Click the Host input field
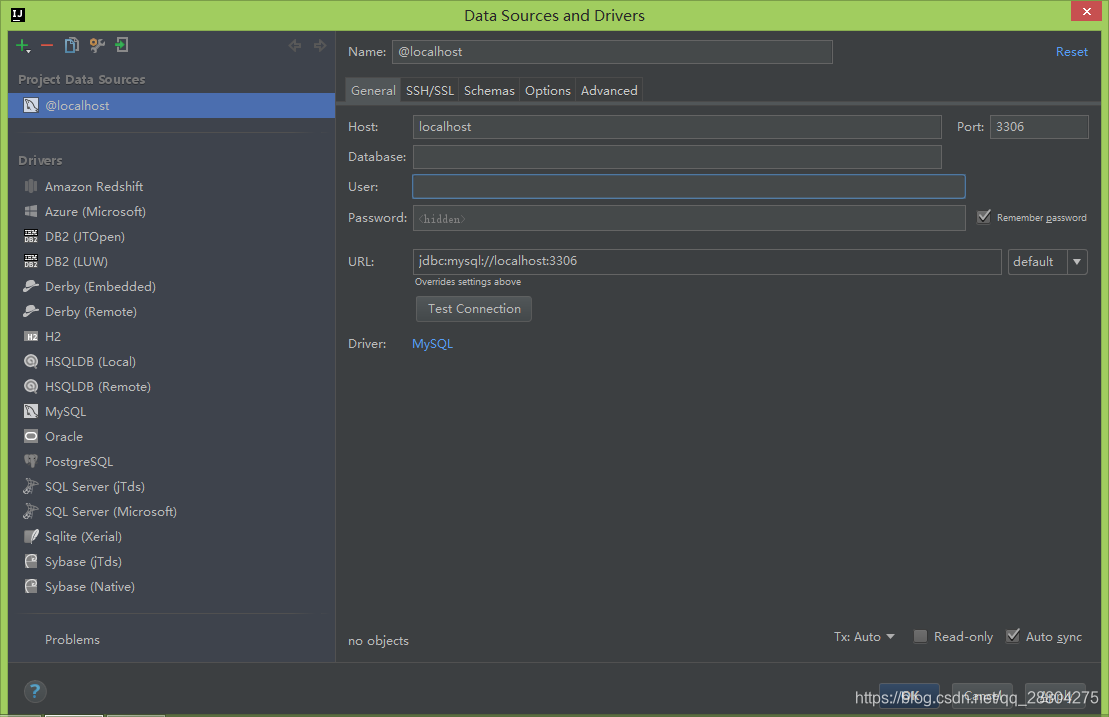Image resolution: width=1109 pixels, height=717 pixels. 677,127
